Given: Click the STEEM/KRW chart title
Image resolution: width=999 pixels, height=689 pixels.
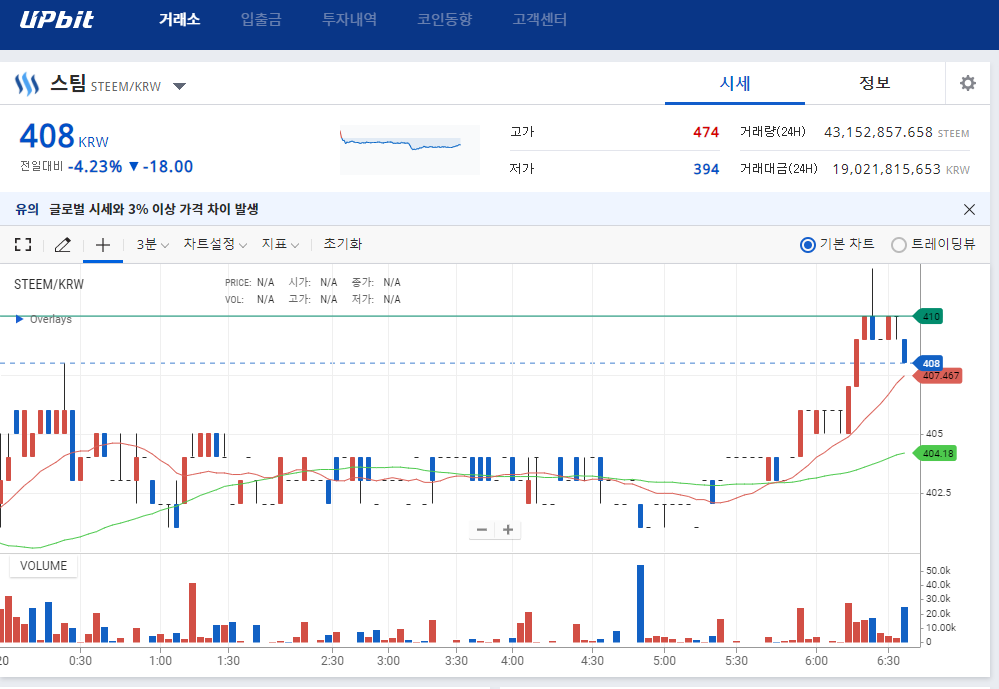Looking at the screenshot, I should [49, 284].
